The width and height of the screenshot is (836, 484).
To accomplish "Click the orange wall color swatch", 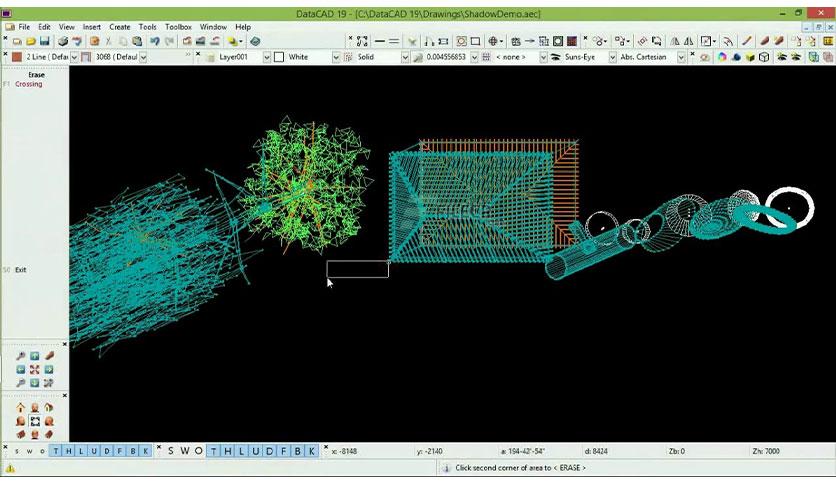I will 17,57.
